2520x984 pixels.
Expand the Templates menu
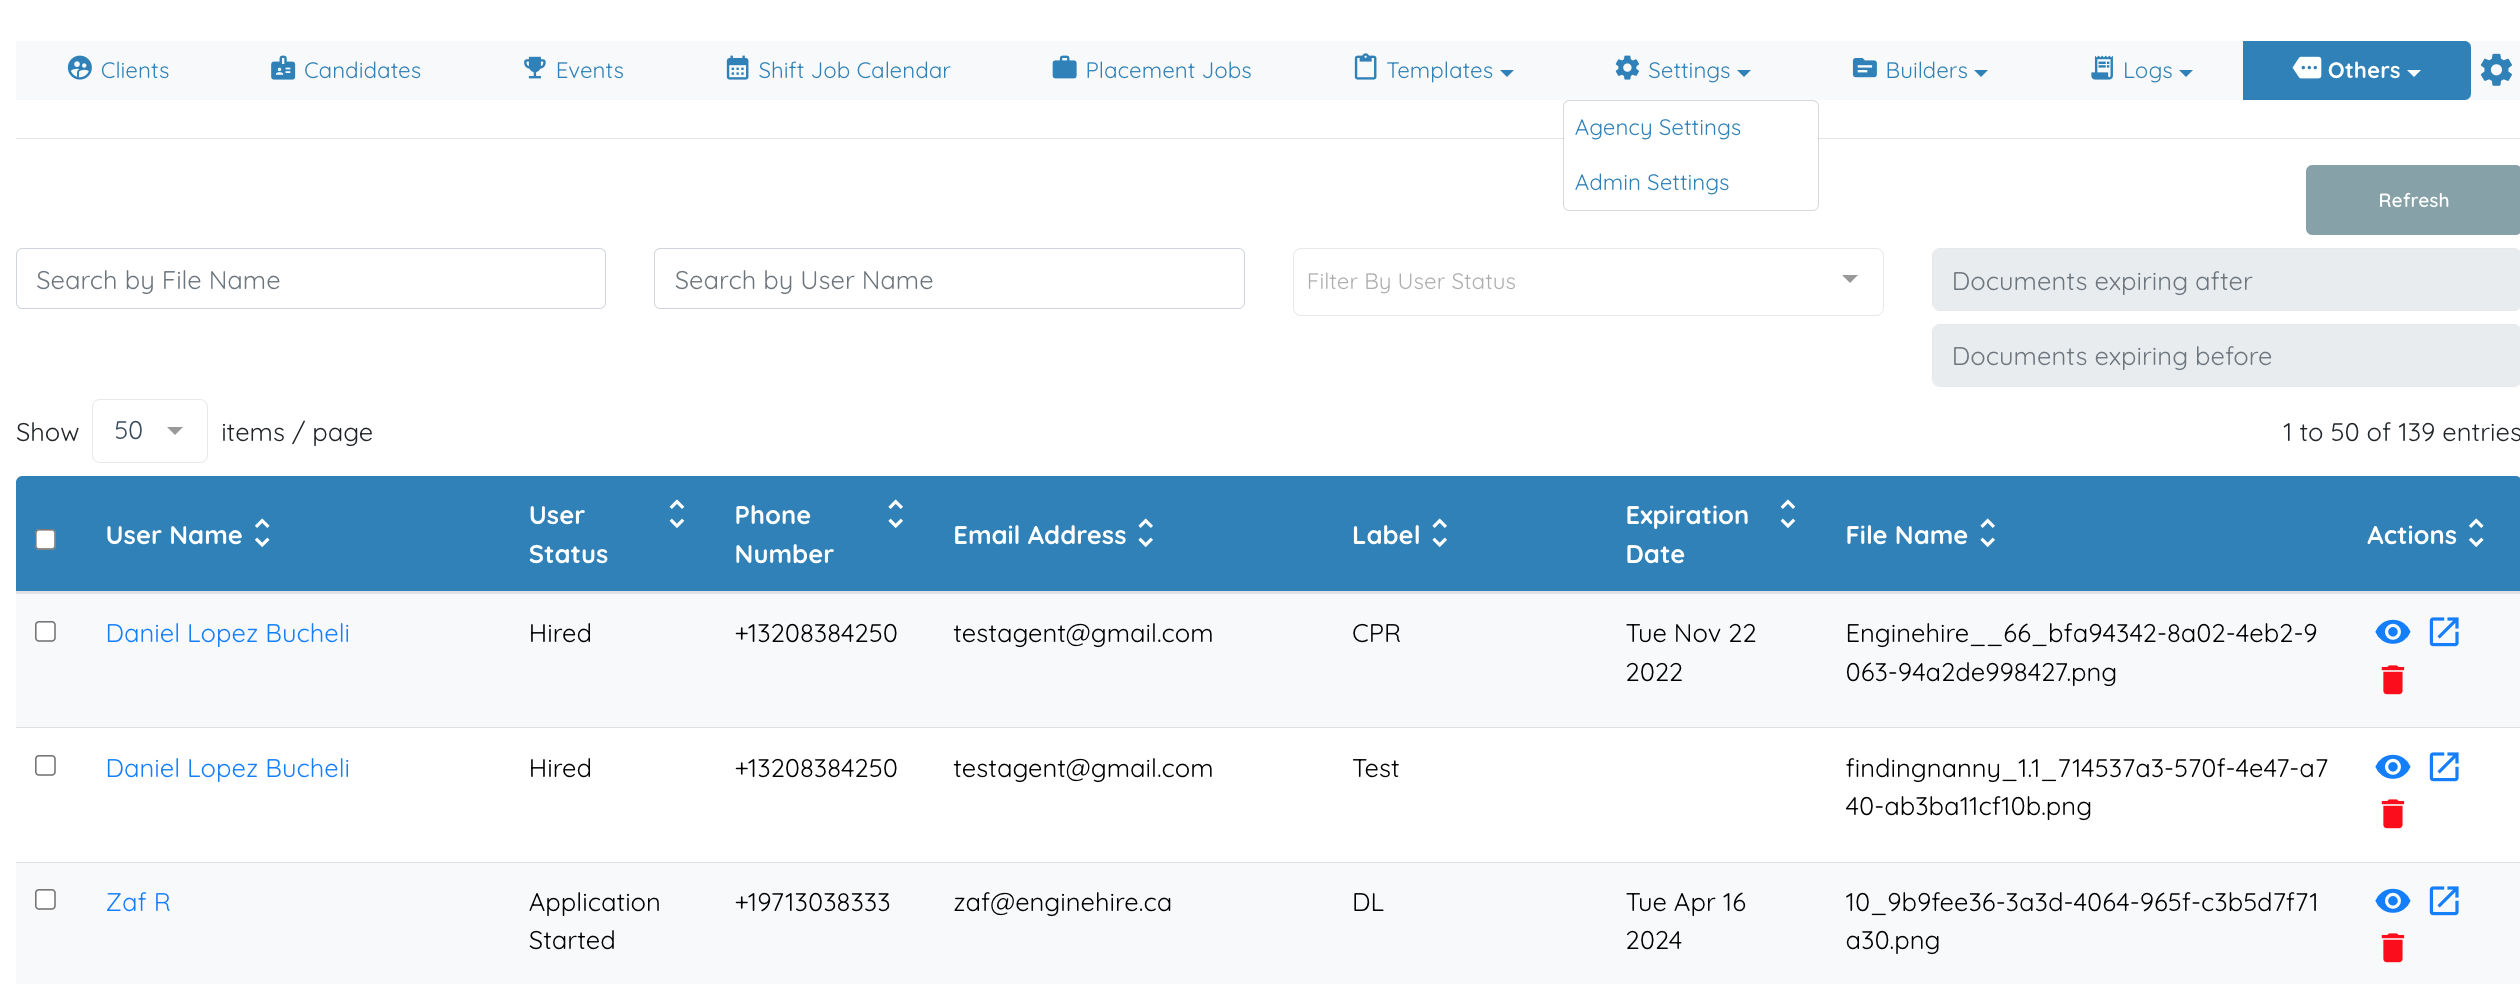1434,70
